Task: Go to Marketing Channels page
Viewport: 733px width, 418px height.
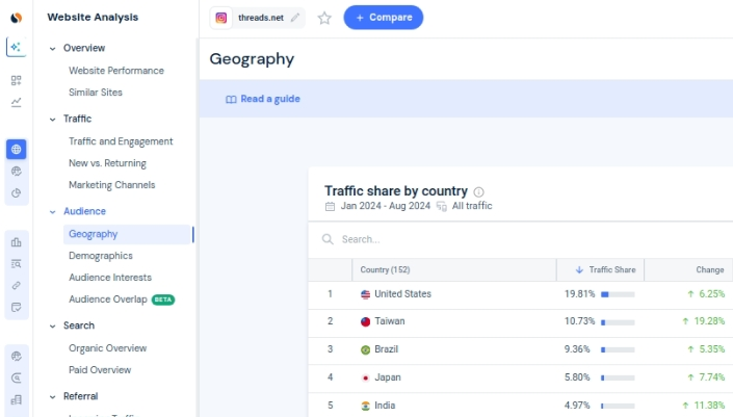Action: [x=111, y=185]
